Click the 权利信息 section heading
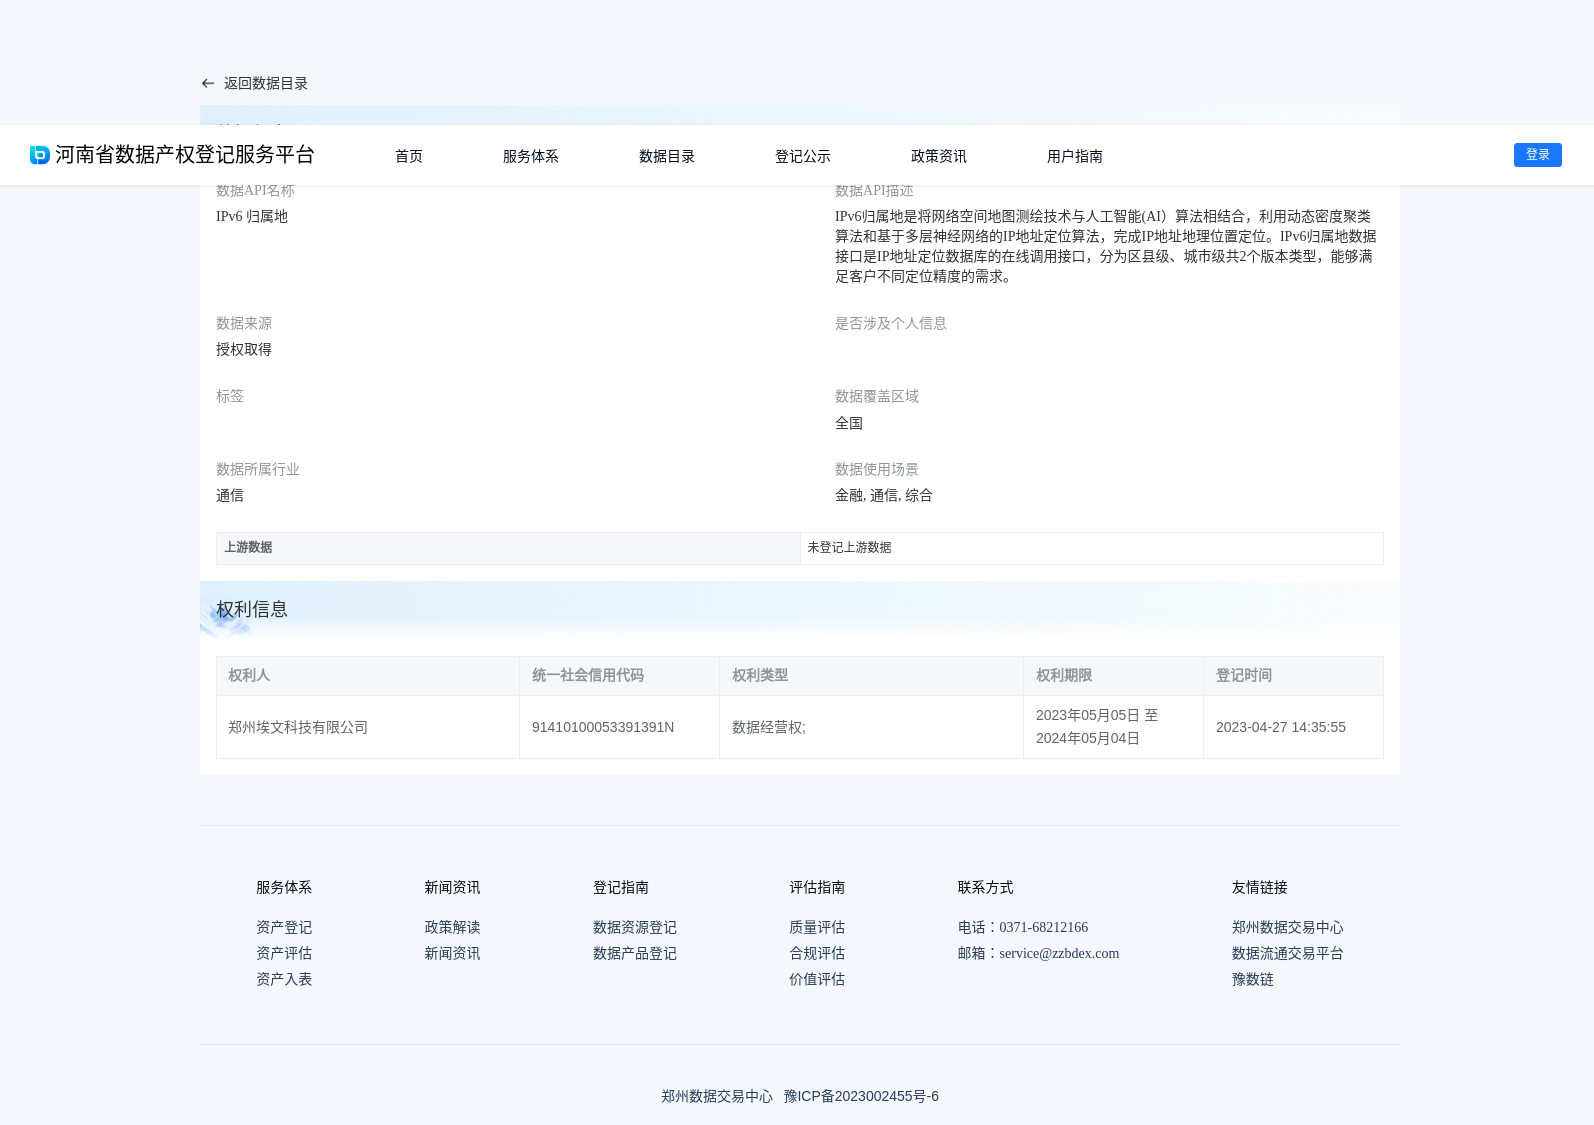Viewport: 1594px width, 1125px height. pyautogui.click(x=252, y=610)
